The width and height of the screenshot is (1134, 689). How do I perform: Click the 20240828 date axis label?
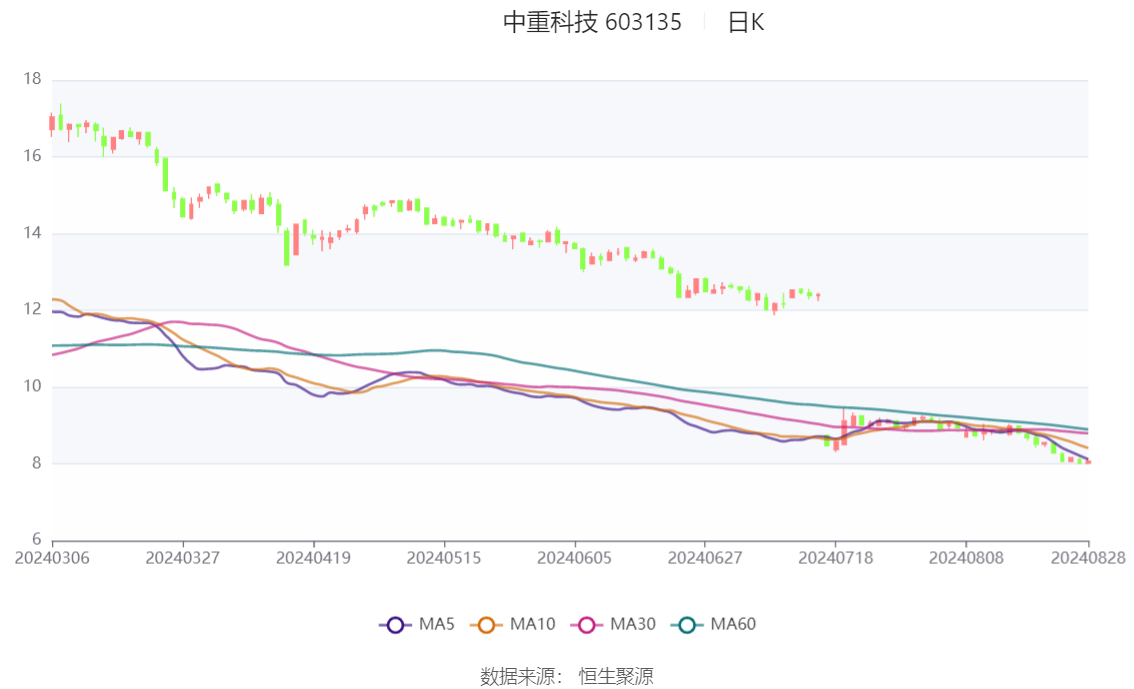(1088, 558)
